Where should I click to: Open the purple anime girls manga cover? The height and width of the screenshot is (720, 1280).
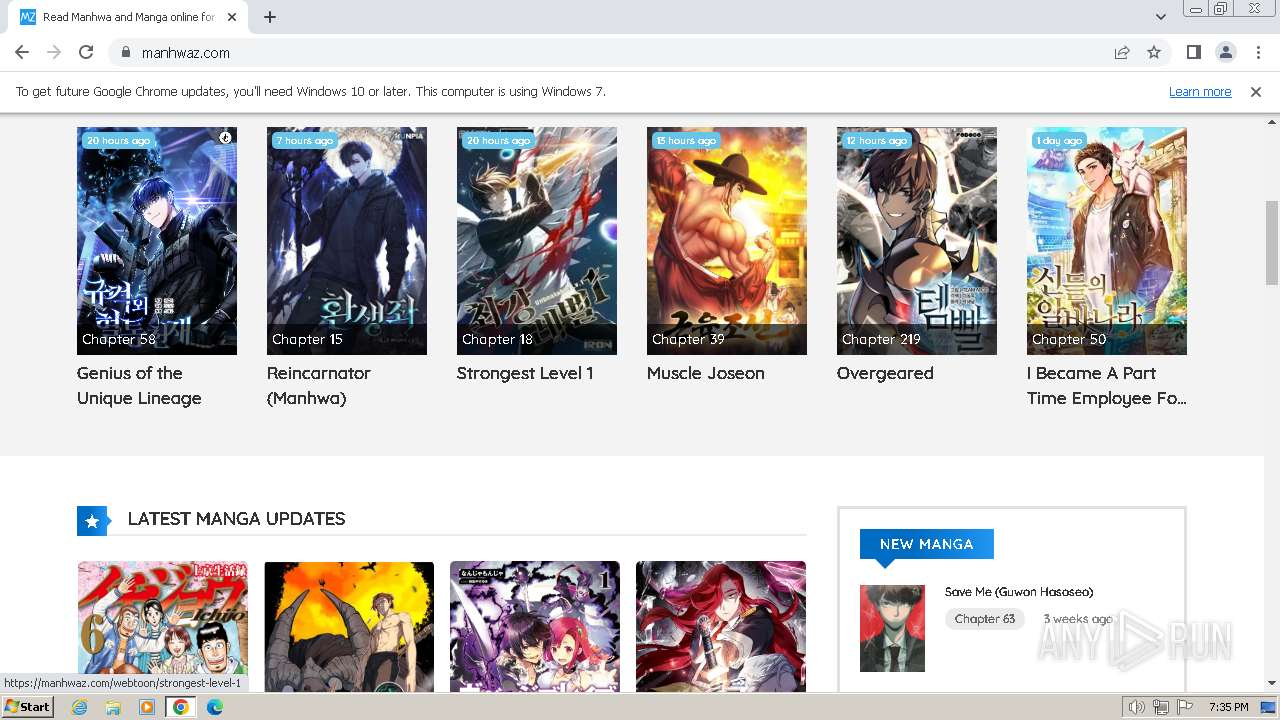[535, 626]
